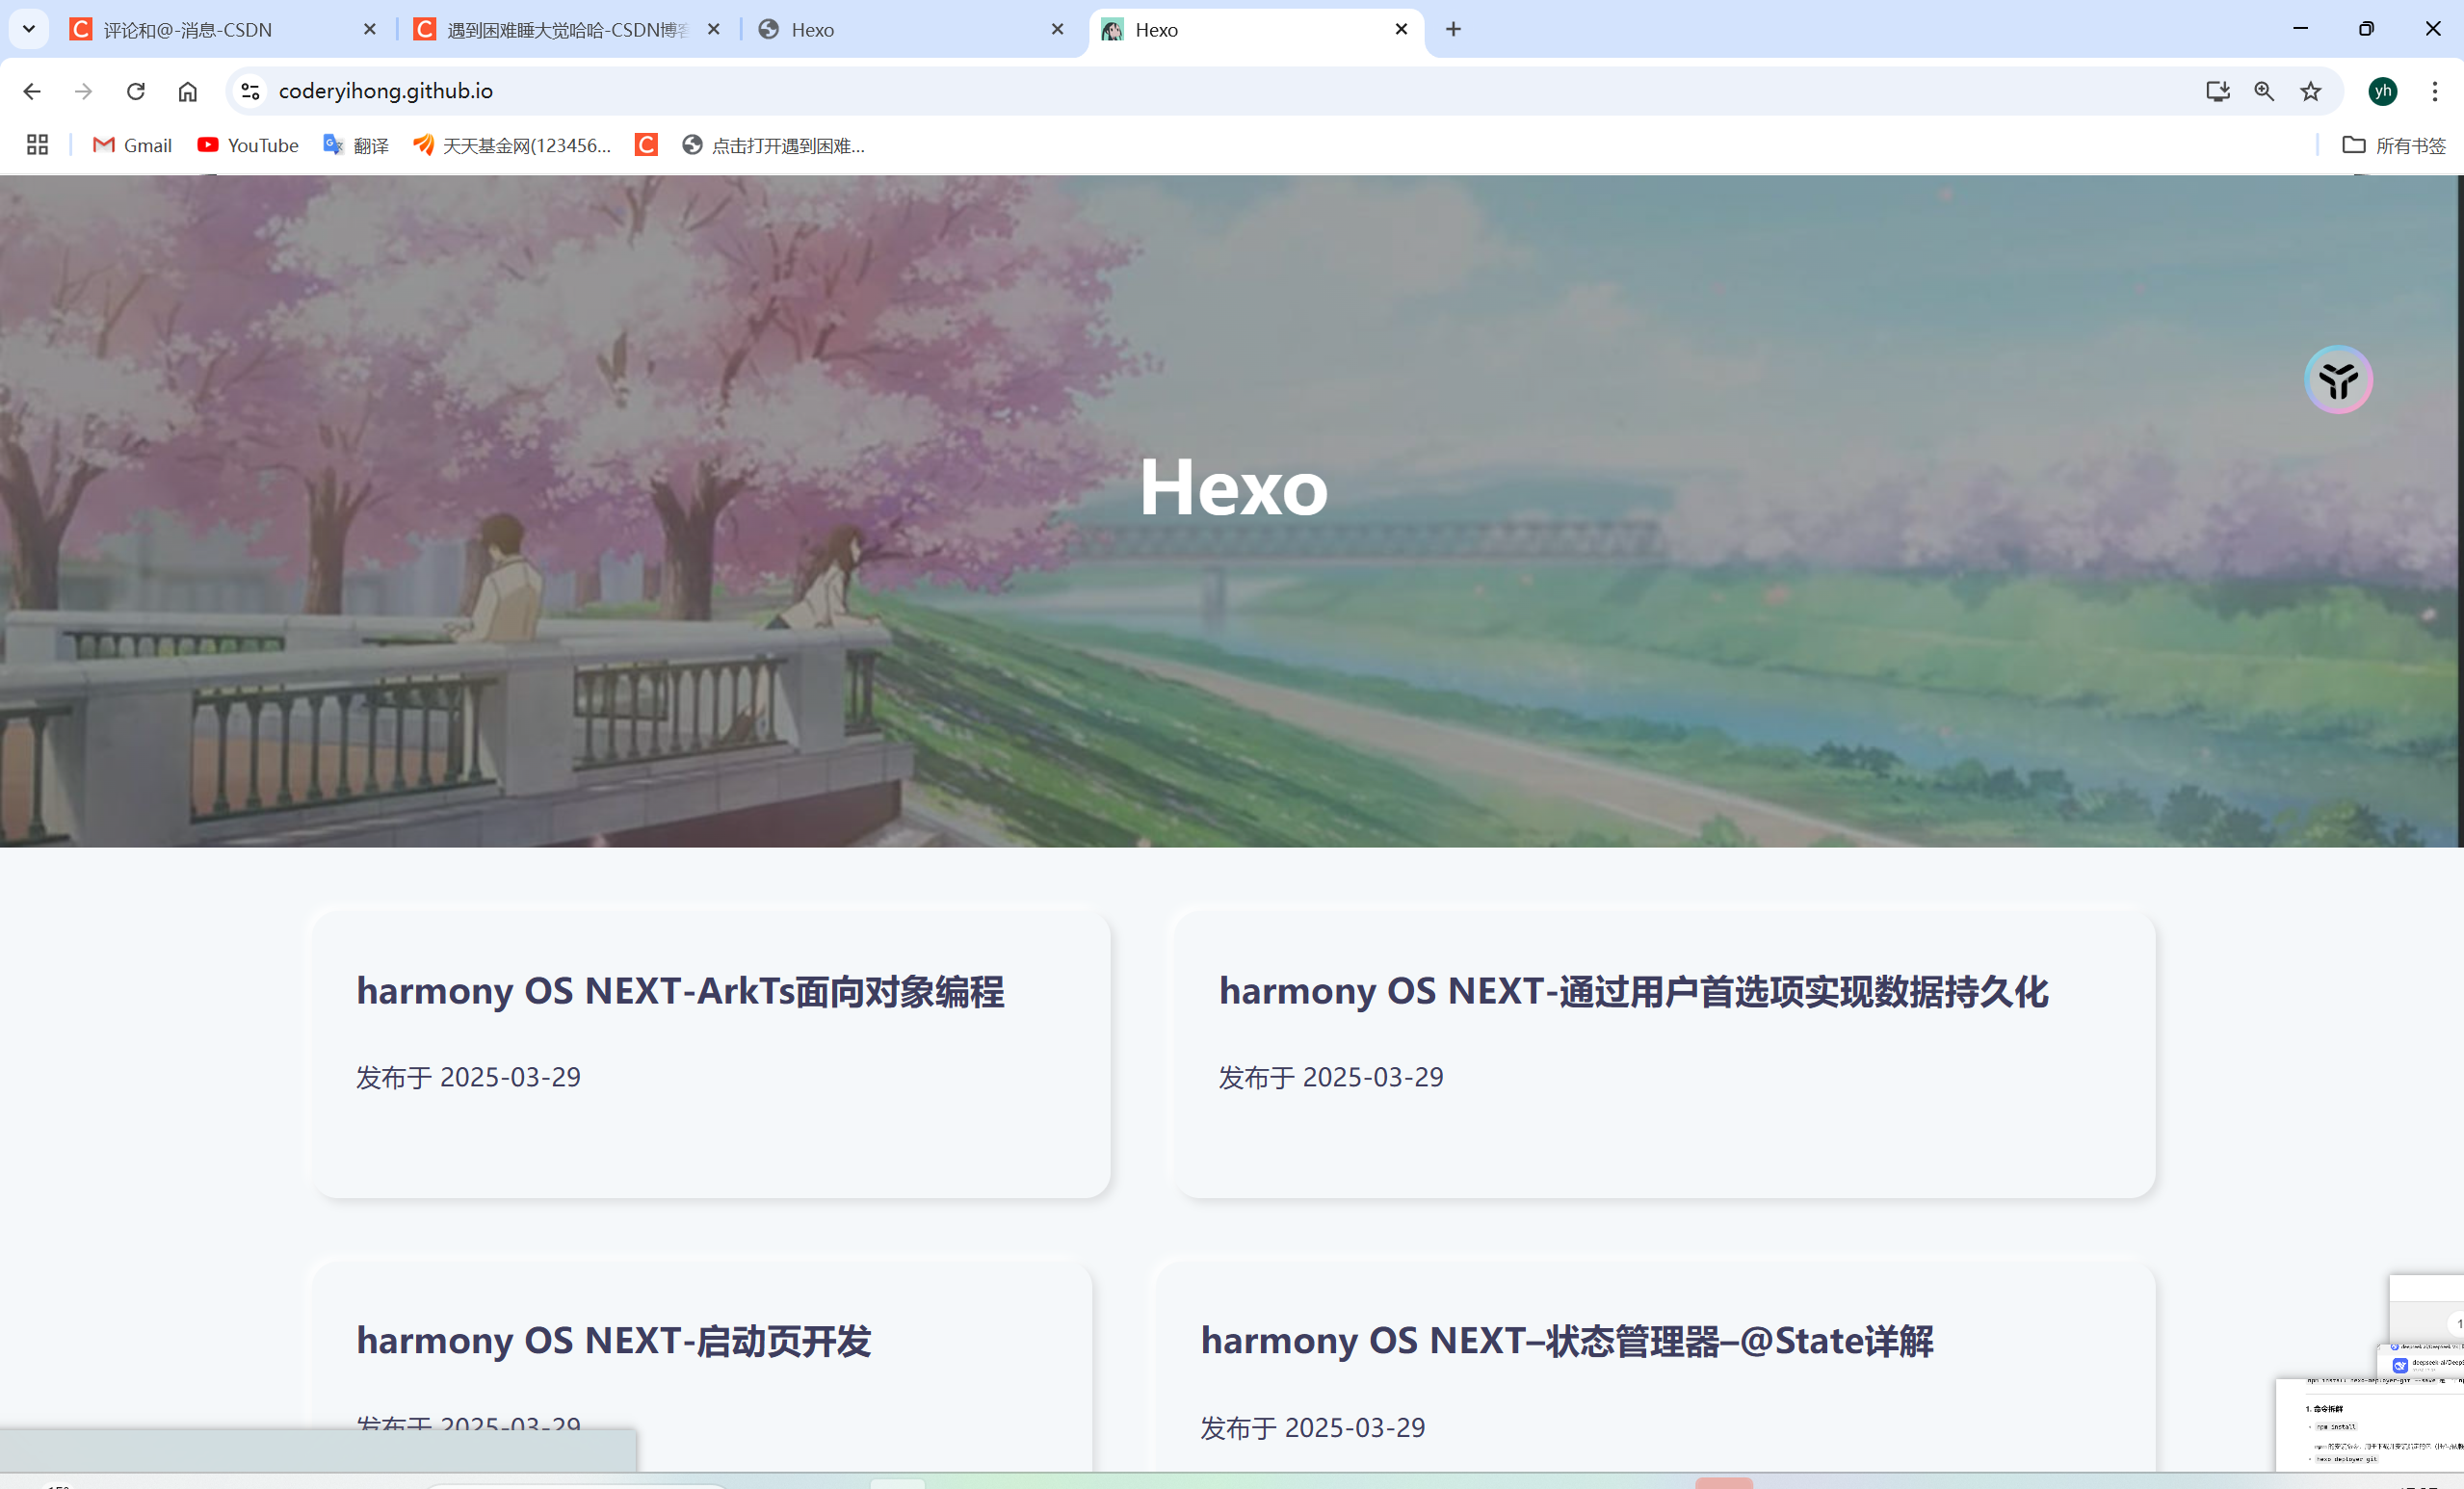Viewport: 2464px width, 1489px height.
Task: Open Chrome three-dot menu
Action: click(x=2435, y=91)
